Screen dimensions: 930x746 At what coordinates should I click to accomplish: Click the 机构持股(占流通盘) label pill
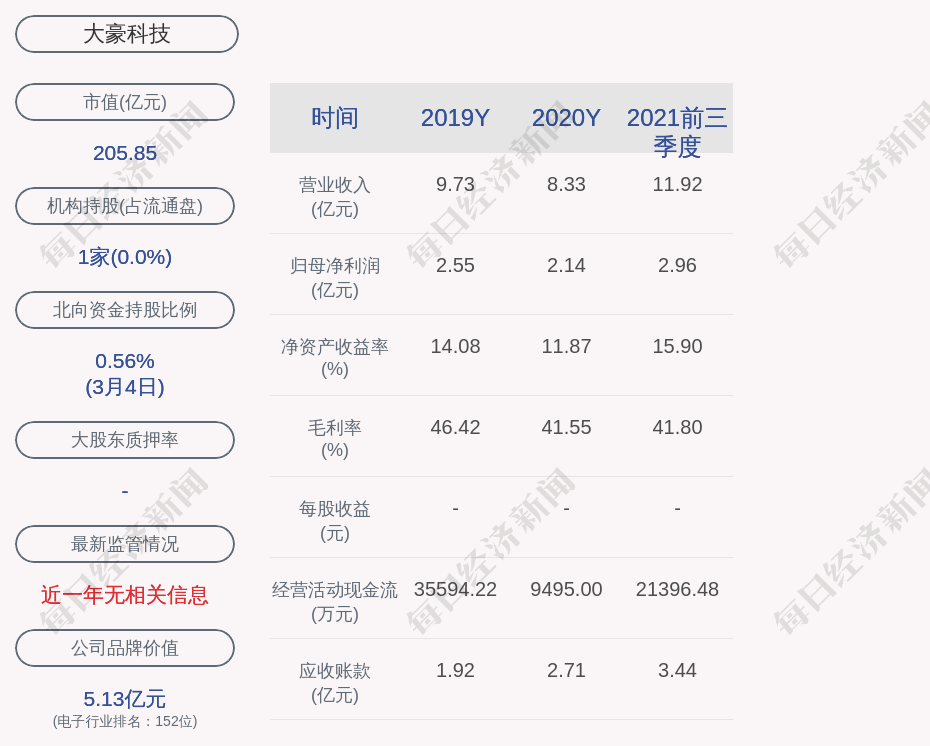coord(125,206)
